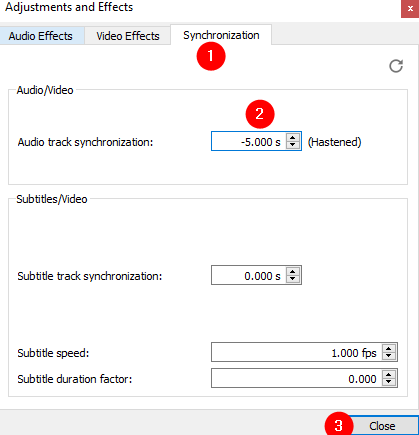Image resolution: width=419 pixels, height=435 pixels.
Task: Click the reset synchronization refresh icon
Action: 396,66
